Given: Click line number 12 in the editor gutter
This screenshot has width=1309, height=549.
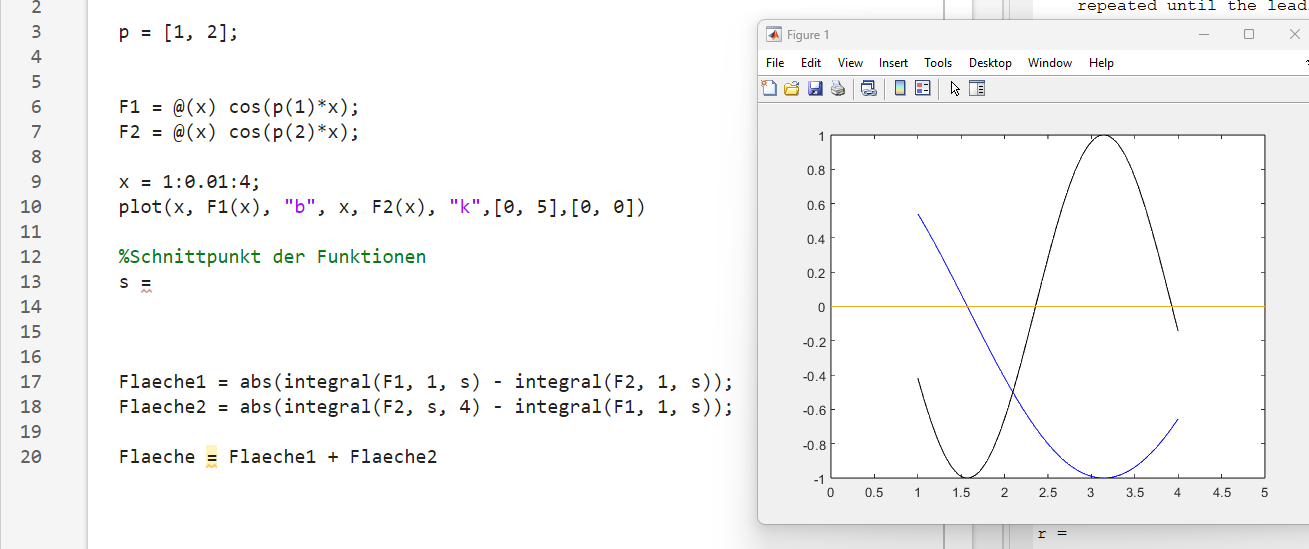Looking at the screenshot, I should pos(31,257).
